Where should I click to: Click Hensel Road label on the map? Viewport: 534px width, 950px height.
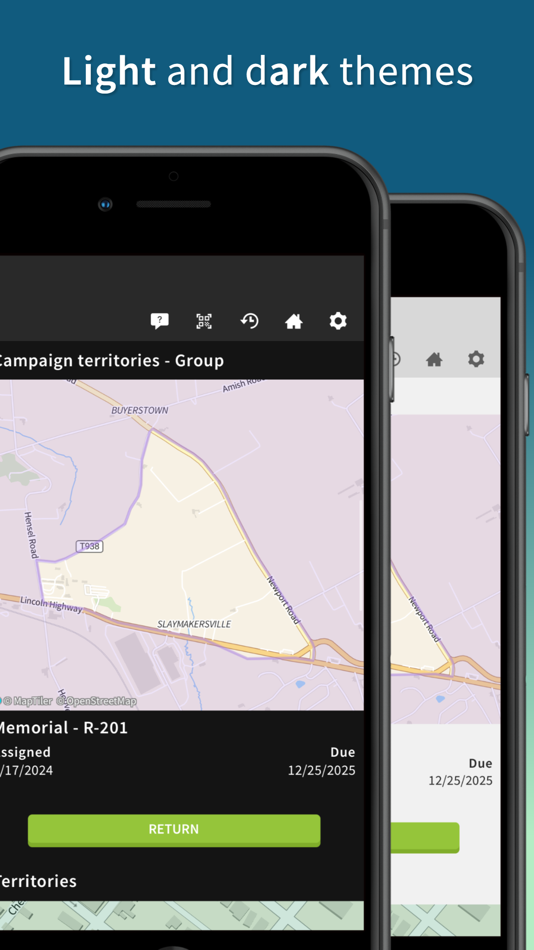[30, 534]
